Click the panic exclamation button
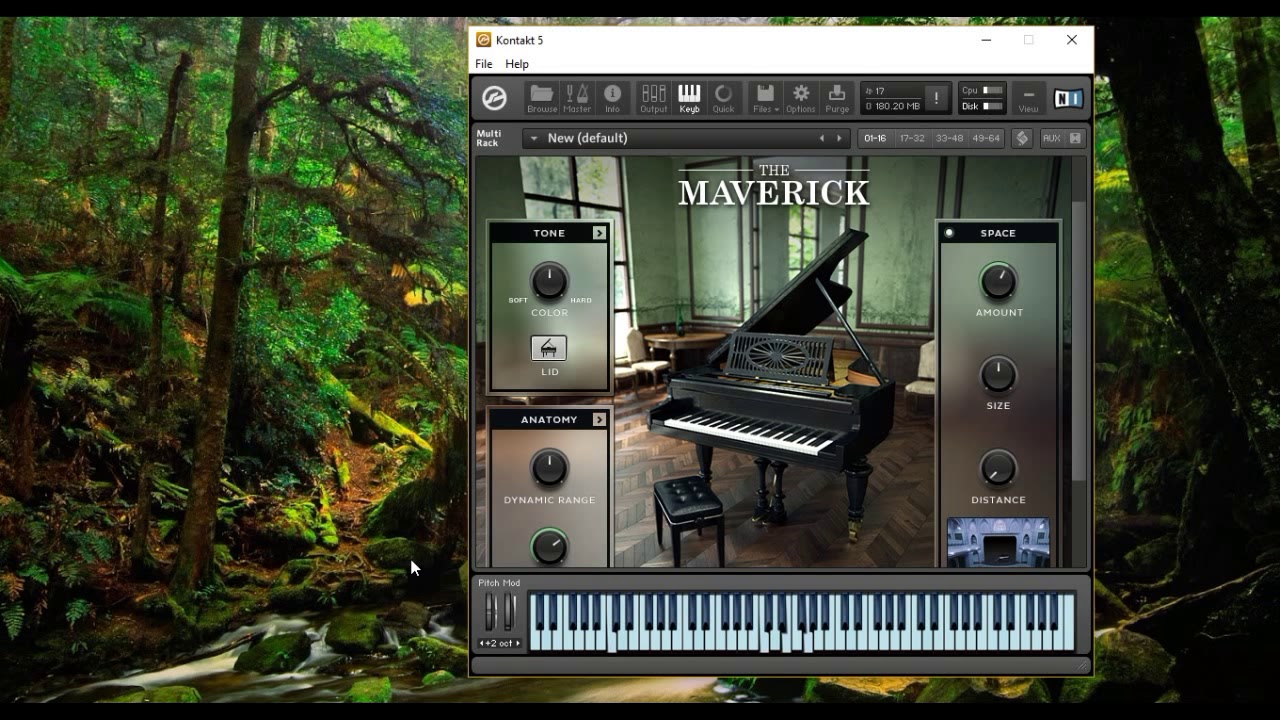1280x720 pixels. (x=936, y=98)
